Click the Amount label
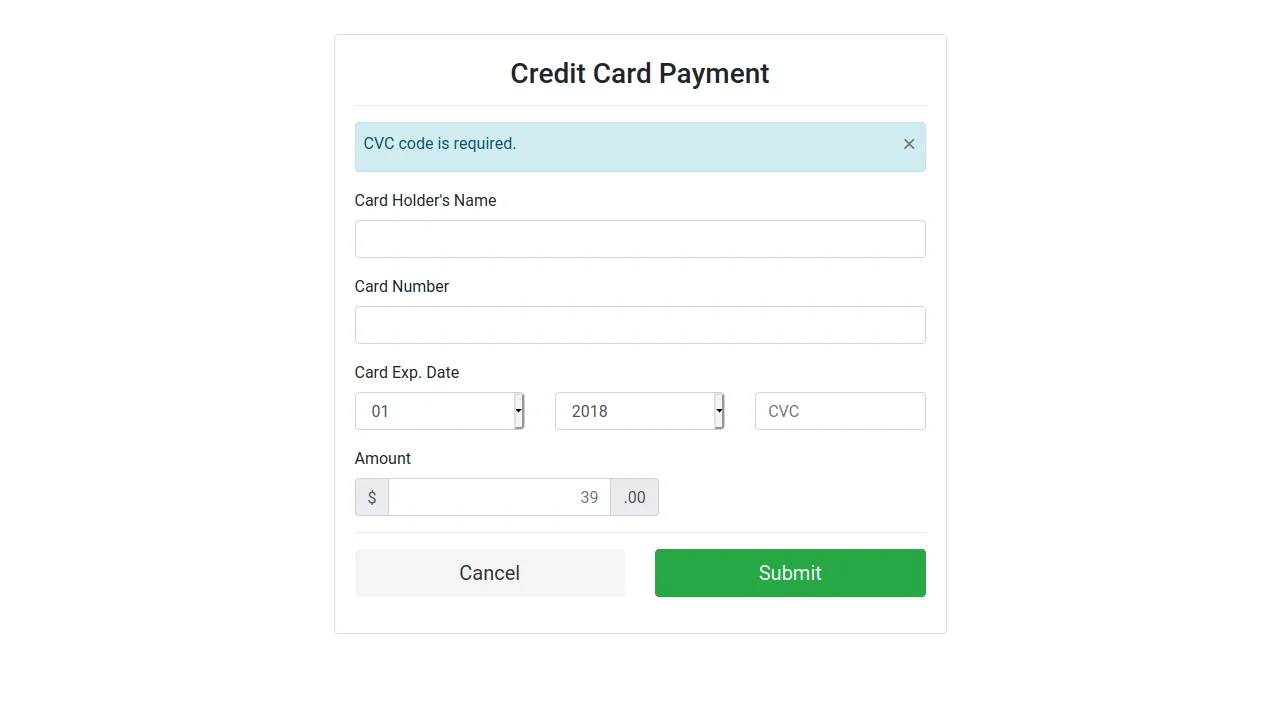This screenshot has height=720, width=1280. pos(382,458)
